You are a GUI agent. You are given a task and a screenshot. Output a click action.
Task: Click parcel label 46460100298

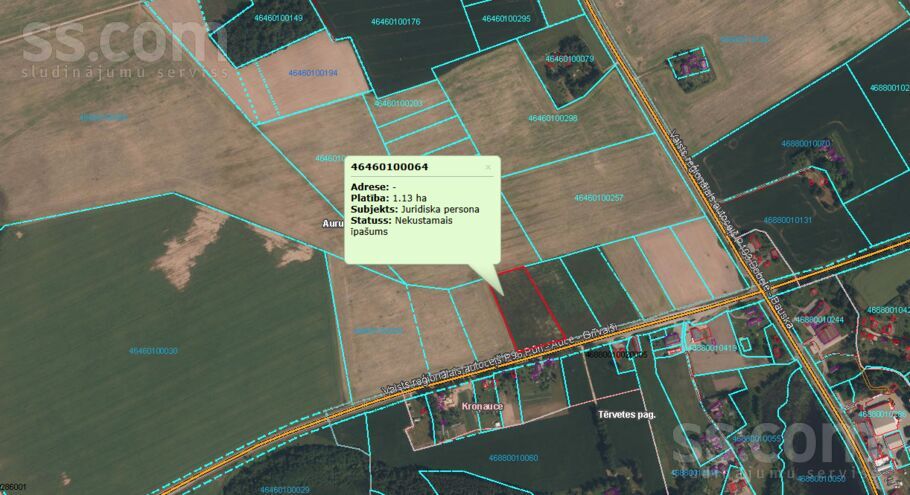(553, 118)
